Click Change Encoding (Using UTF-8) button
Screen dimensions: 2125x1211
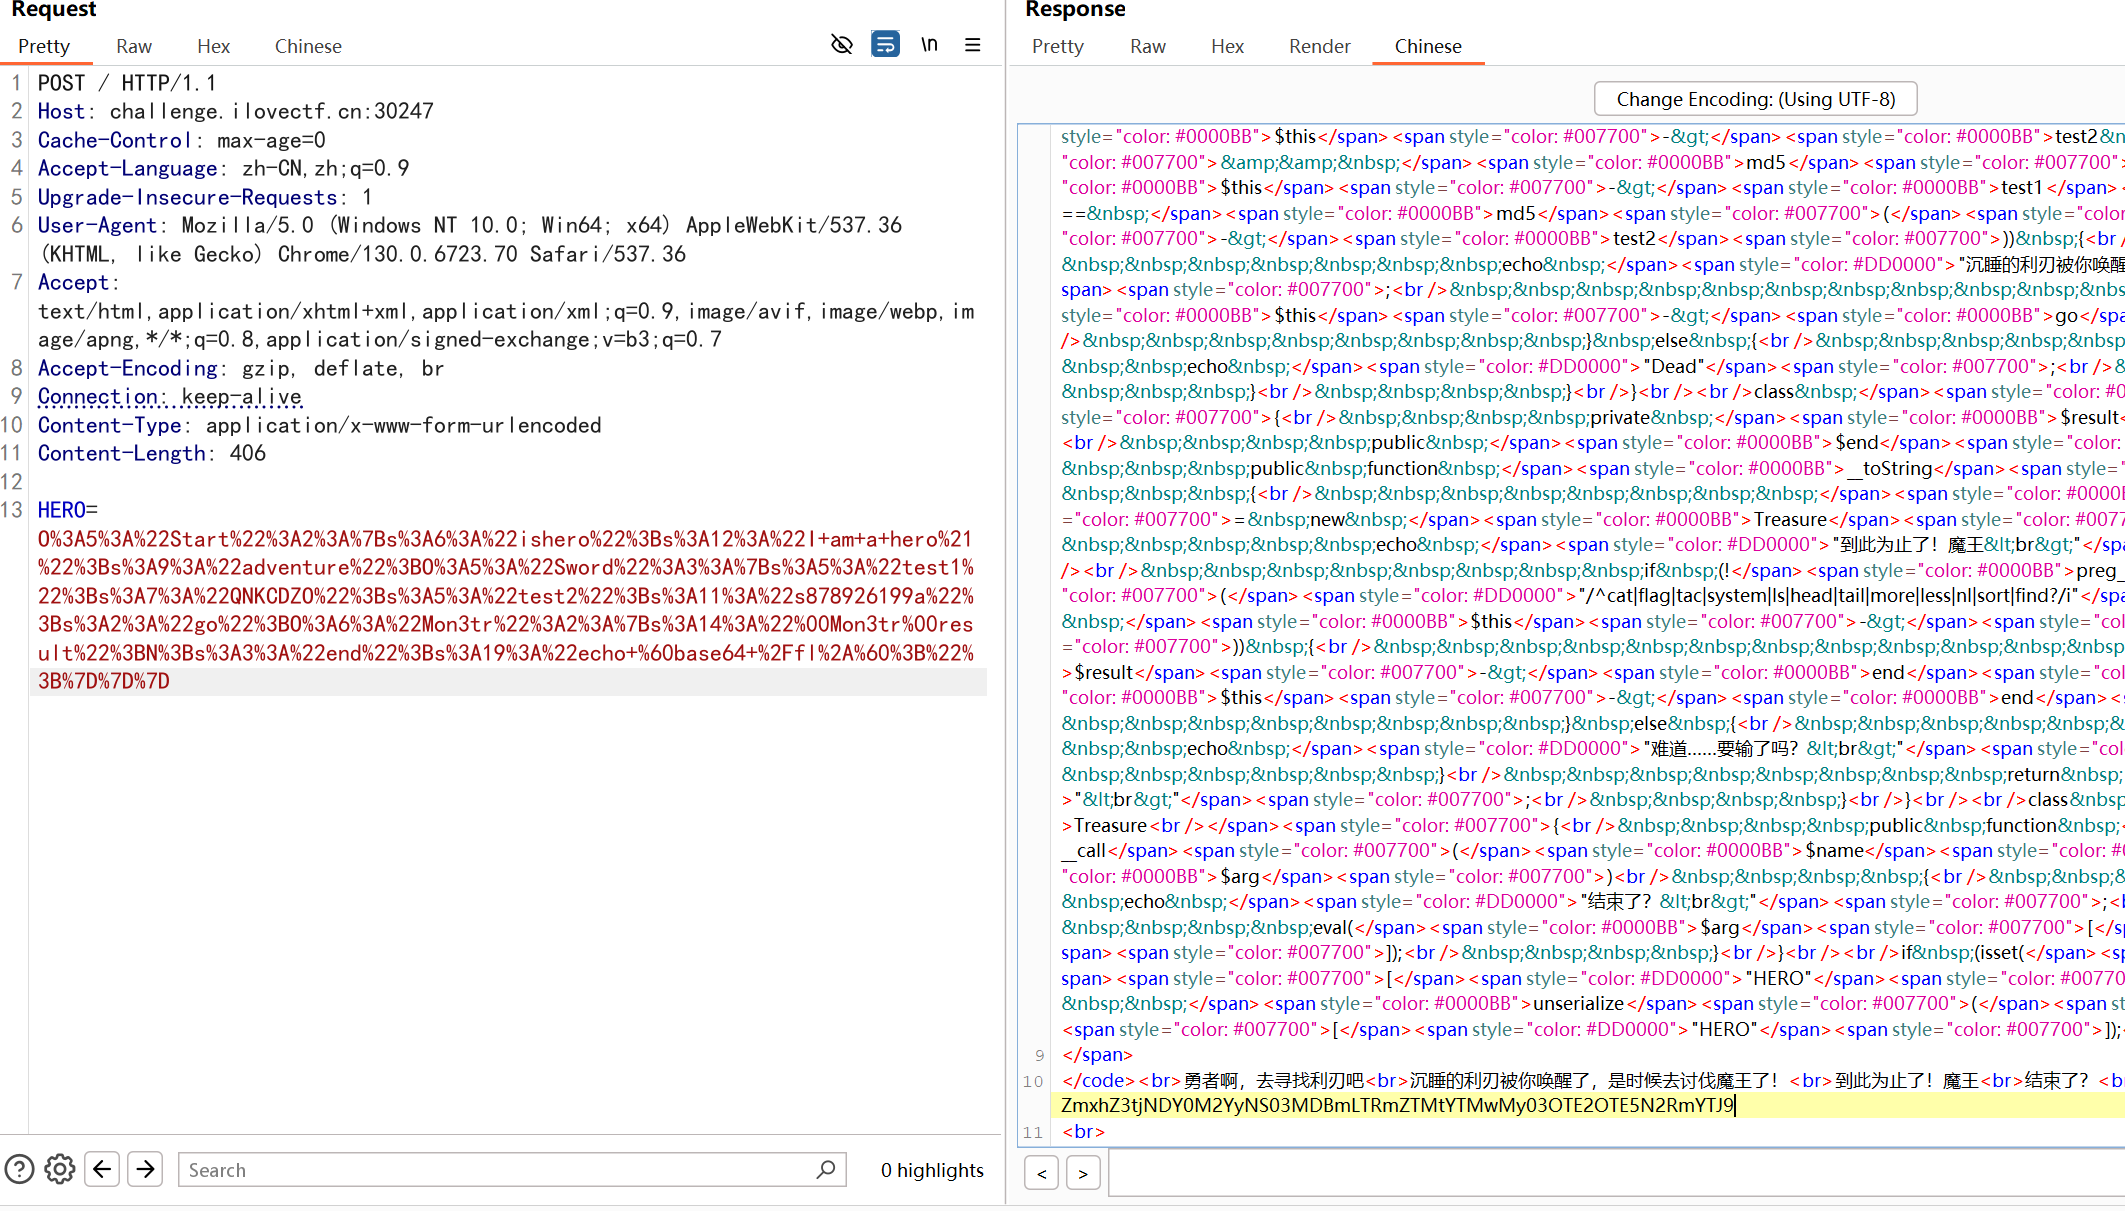1755,99
